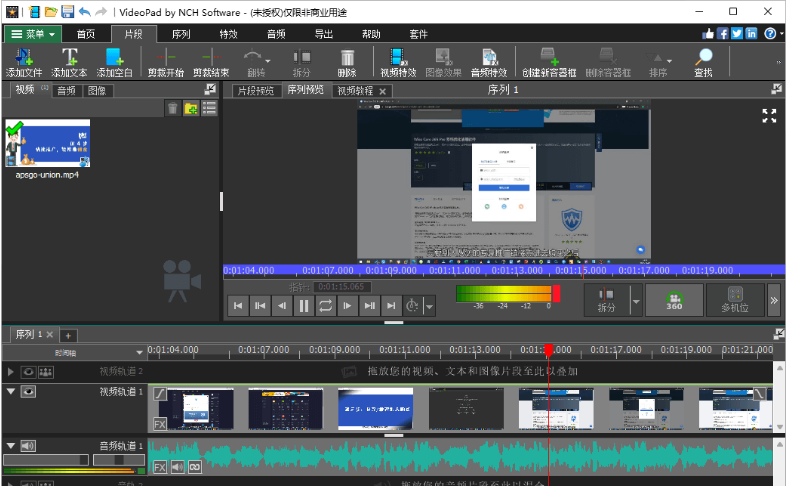Expand more preview tools double-arrow

774,300
